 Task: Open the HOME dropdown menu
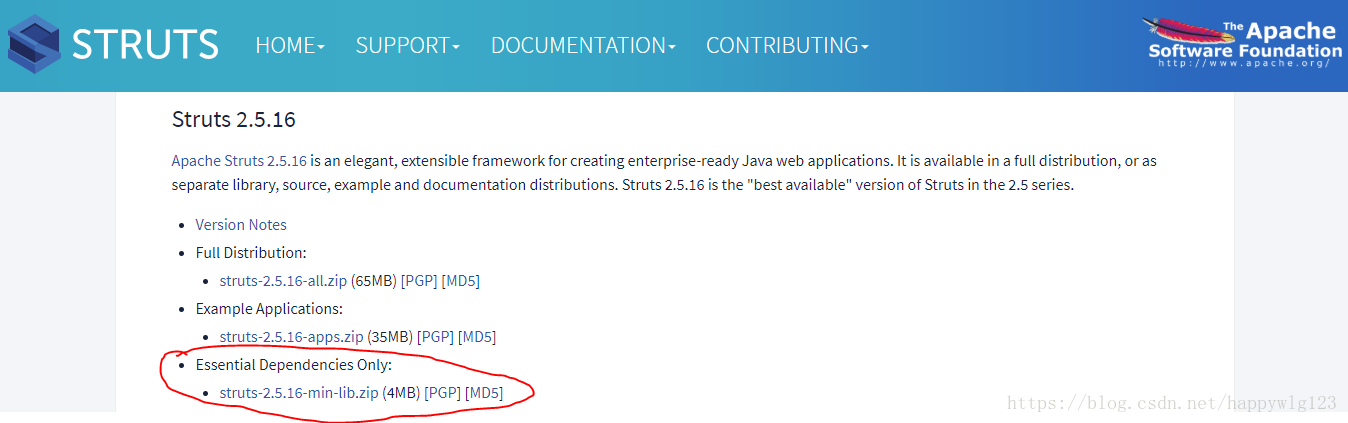pyautogui.click(x=290, y=46)
